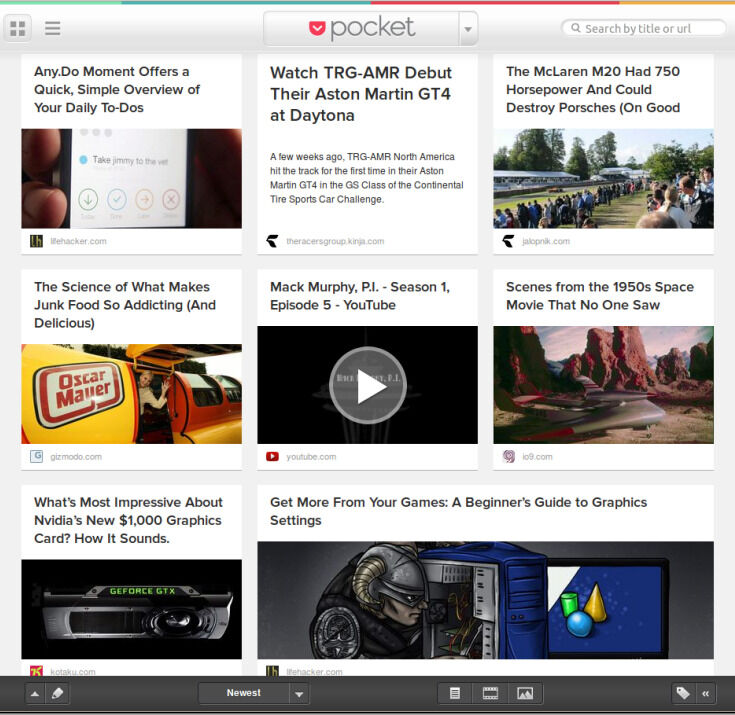This screenshot has width=735, height=715.
Task: Collapse bottom bar with double chevron
Action: click(705, 693)
